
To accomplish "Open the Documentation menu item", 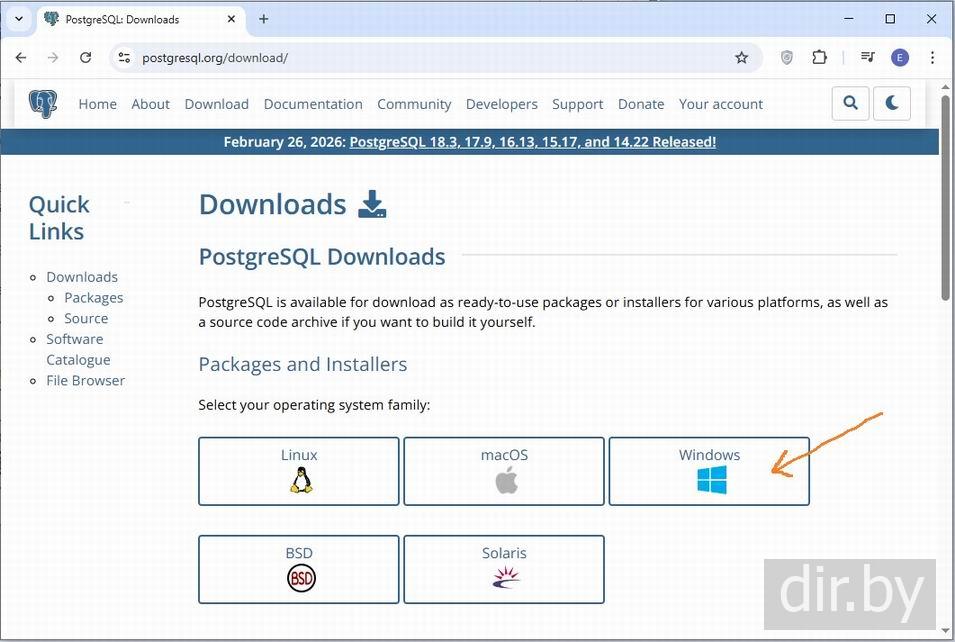I will [313, 104].
